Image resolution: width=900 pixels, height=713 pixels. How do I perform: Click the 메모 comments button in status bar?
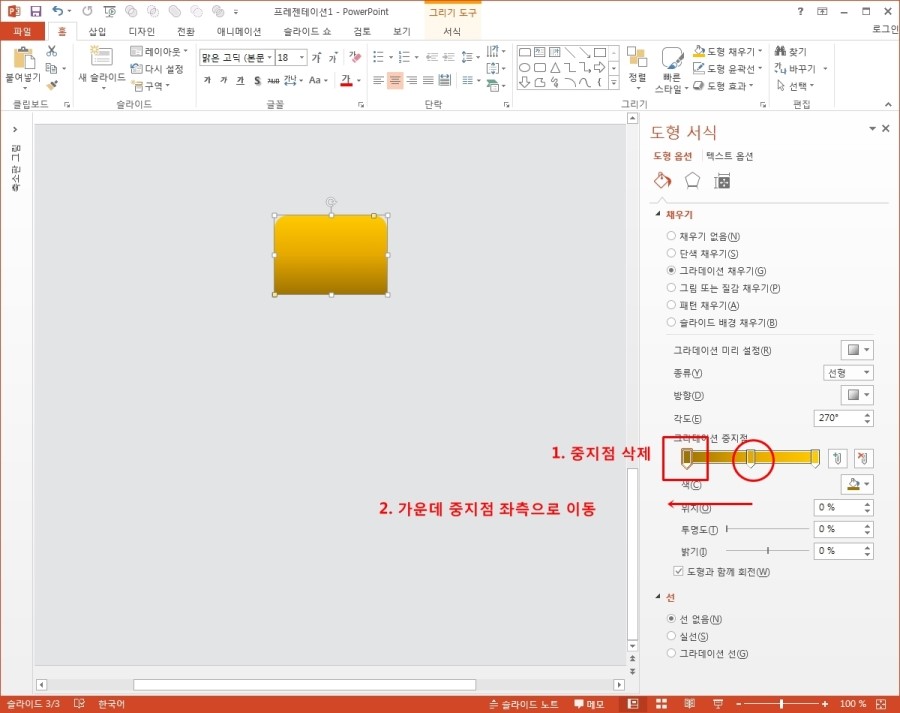[589, 704]
